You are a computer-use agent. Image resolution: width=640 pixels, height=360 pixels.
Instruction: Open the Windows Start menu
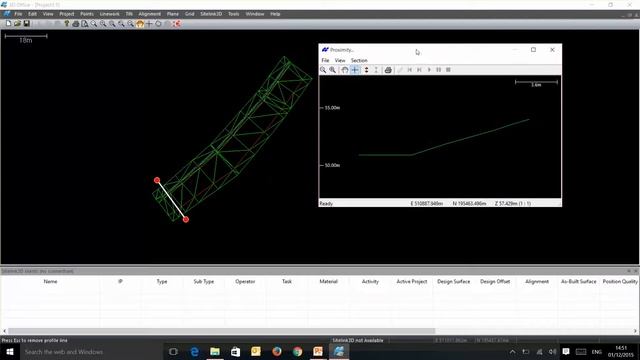(10, 351)
